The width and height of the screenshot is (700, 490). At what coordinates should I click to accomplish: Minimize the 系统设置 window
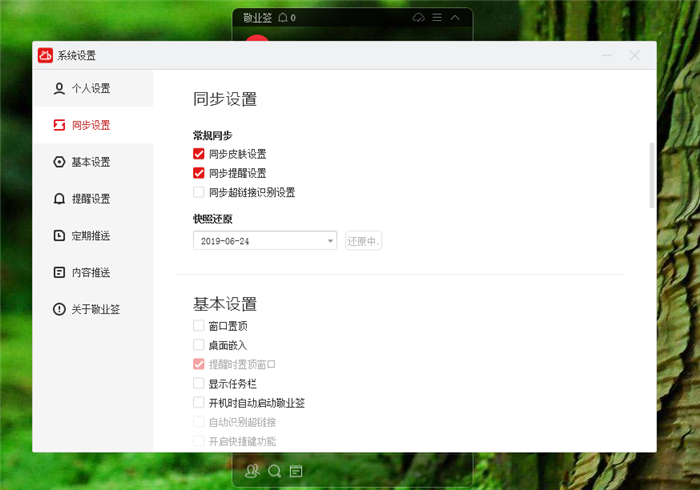click(x=607, y=55)
